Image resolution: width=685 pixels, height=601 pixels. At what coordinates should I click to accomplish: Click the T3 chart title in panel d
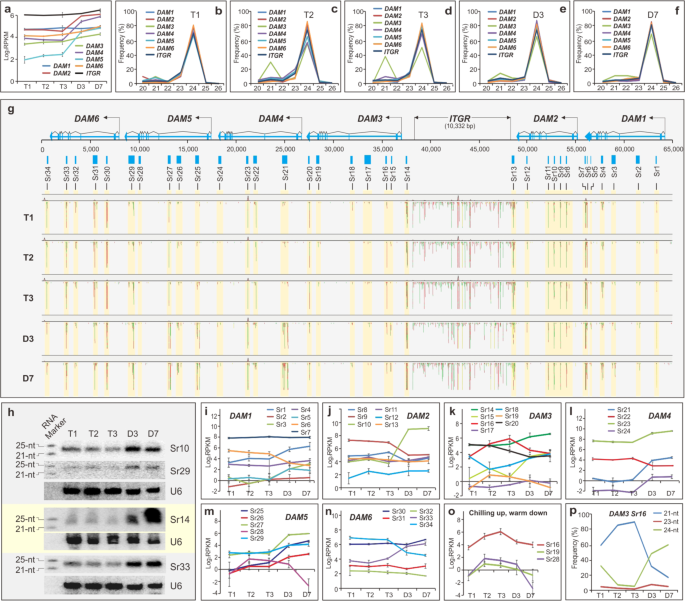[x=423, y=15]
